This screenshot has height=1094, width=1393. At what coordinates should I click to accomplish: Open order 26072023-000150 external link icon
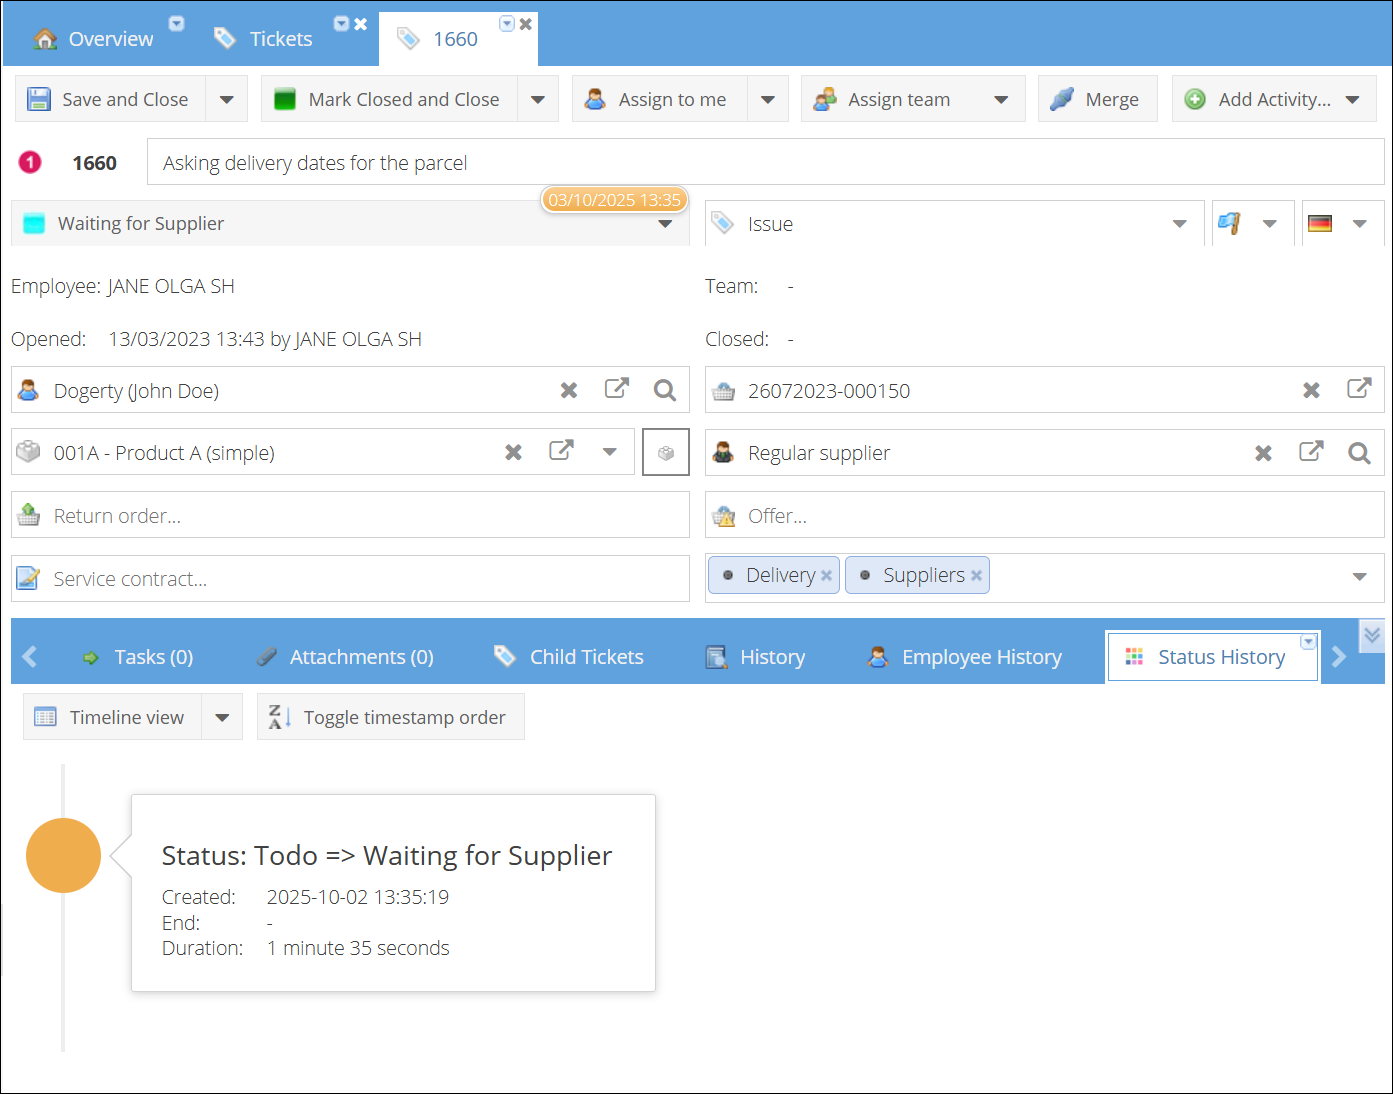coord(1358,390)
